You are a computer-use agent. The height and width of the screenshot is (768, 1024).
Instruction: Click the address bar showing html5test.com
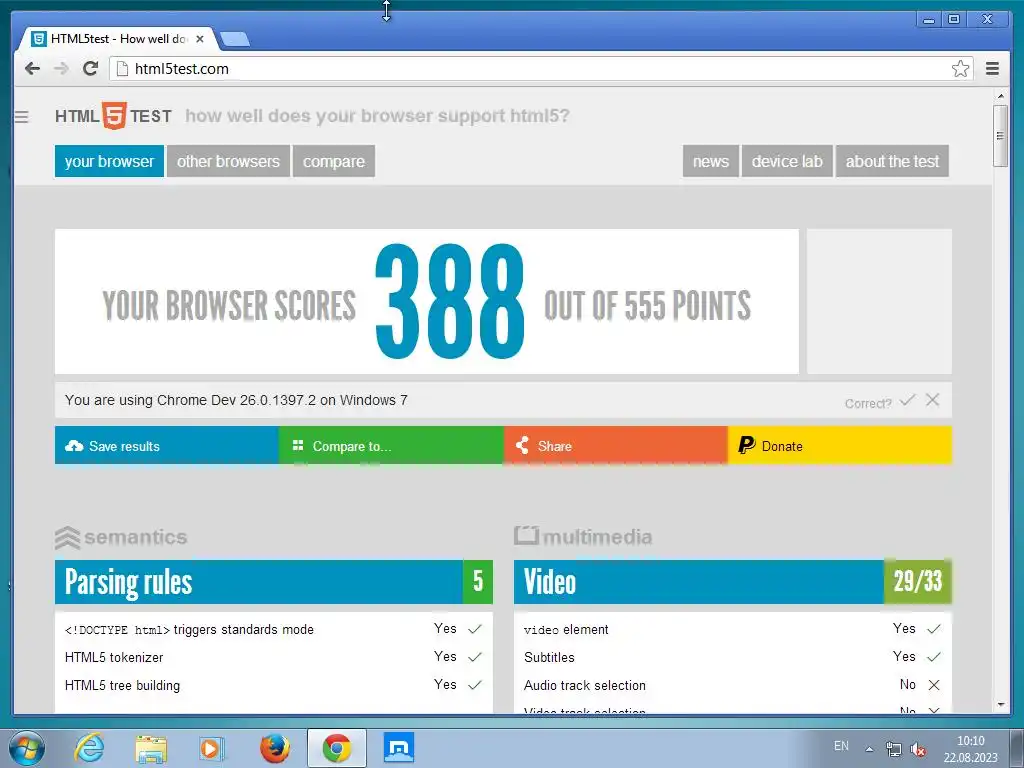tap(541, 69)
